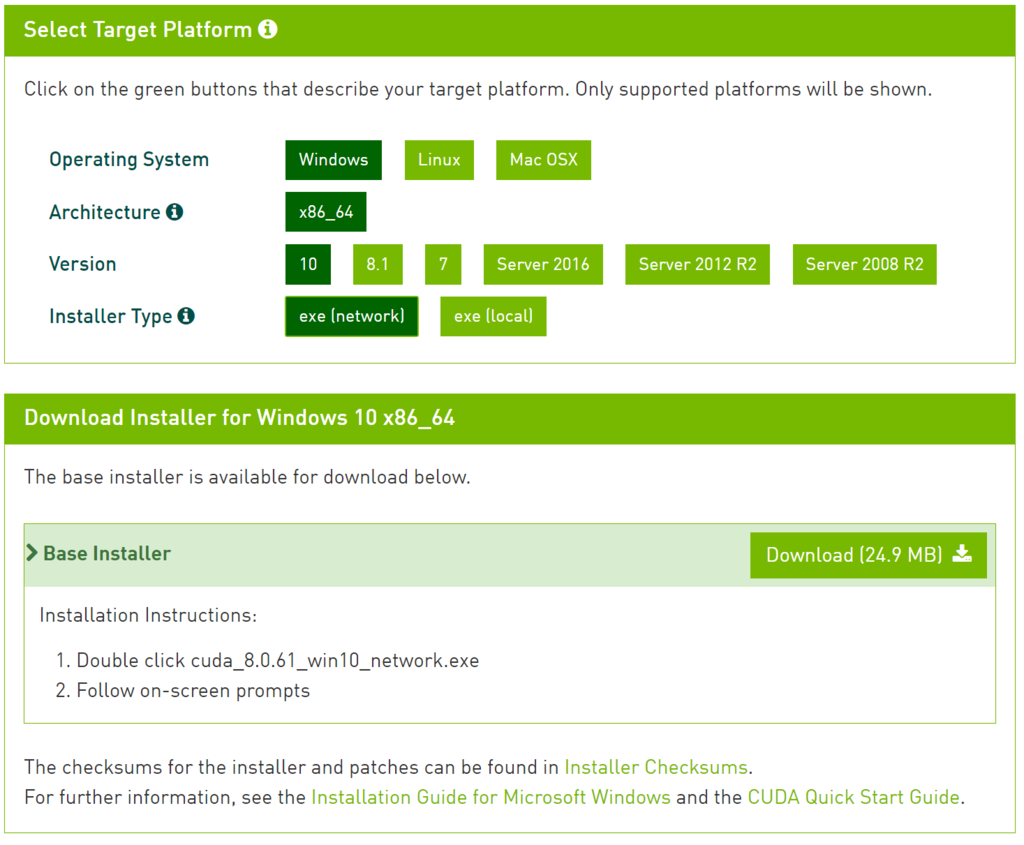This screenshot has height=845, width=1024.
Task: Choose exe (network) installer type
Action: point(351,317)
